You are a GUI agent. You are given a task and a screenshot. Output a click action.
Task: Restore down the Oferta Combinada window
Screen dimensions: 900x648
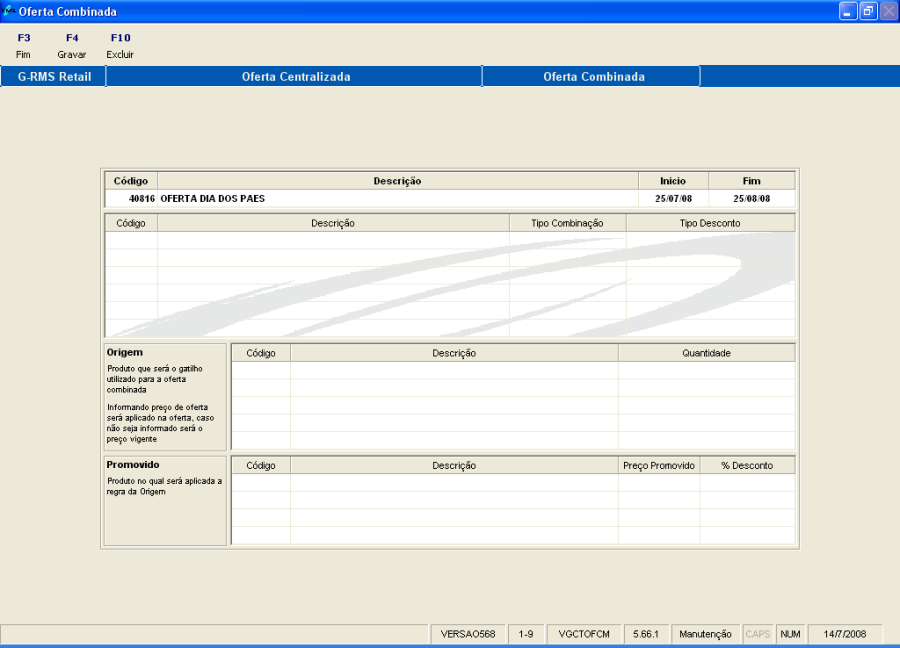tap(868, 11)
